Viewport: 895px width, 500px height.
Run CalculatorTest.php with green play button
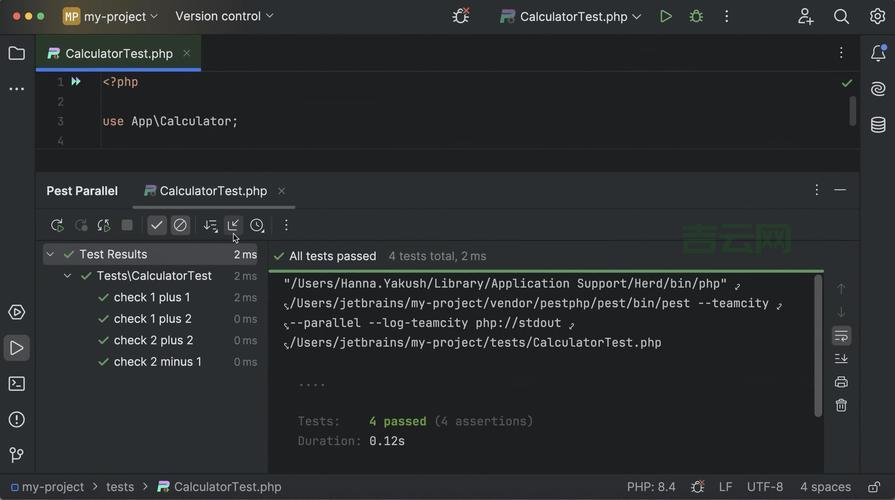point(666,17)
